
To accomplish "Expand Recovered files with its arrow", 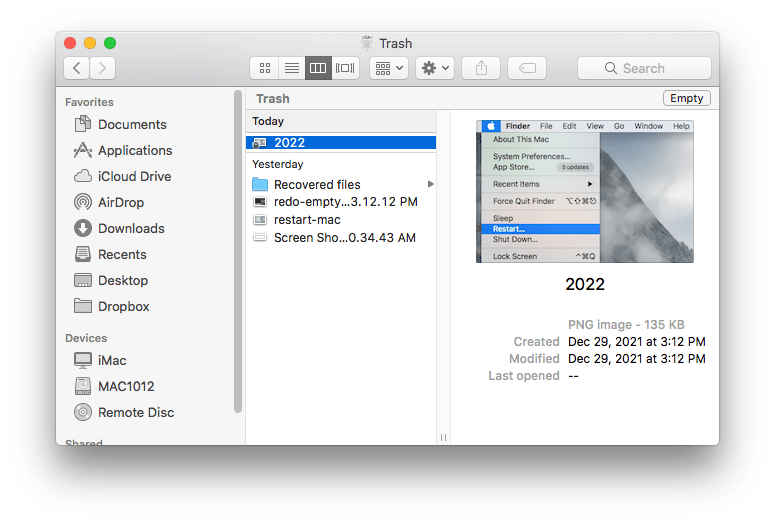I will click(x=431, y=184).
